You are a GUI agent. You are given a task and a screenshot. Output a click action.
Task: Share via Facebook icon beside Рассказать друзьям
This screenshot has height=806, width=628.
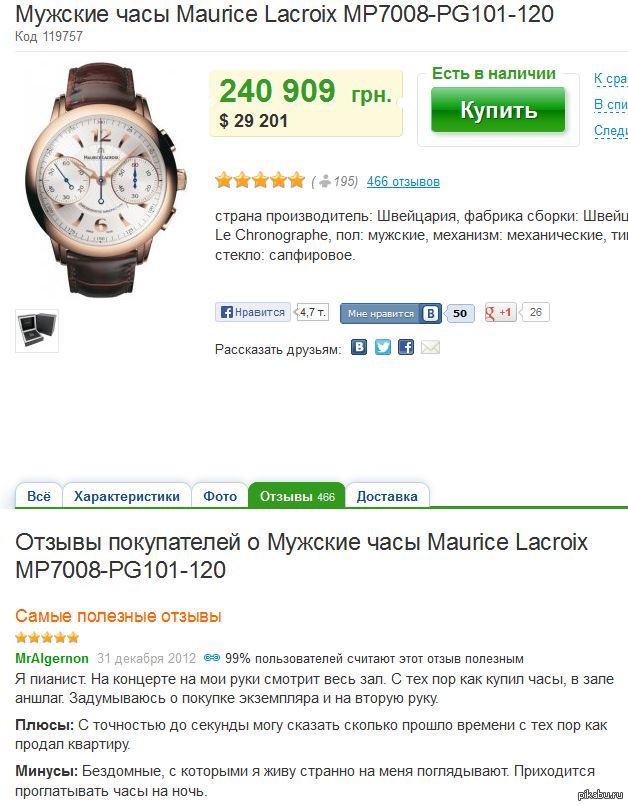point(405,348)
